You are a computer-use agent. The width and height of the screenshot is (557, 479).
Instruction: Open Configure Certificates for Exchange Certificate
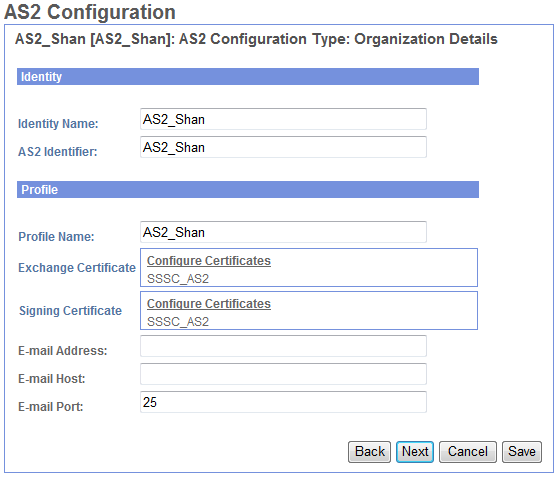click(x=209, y=260)
